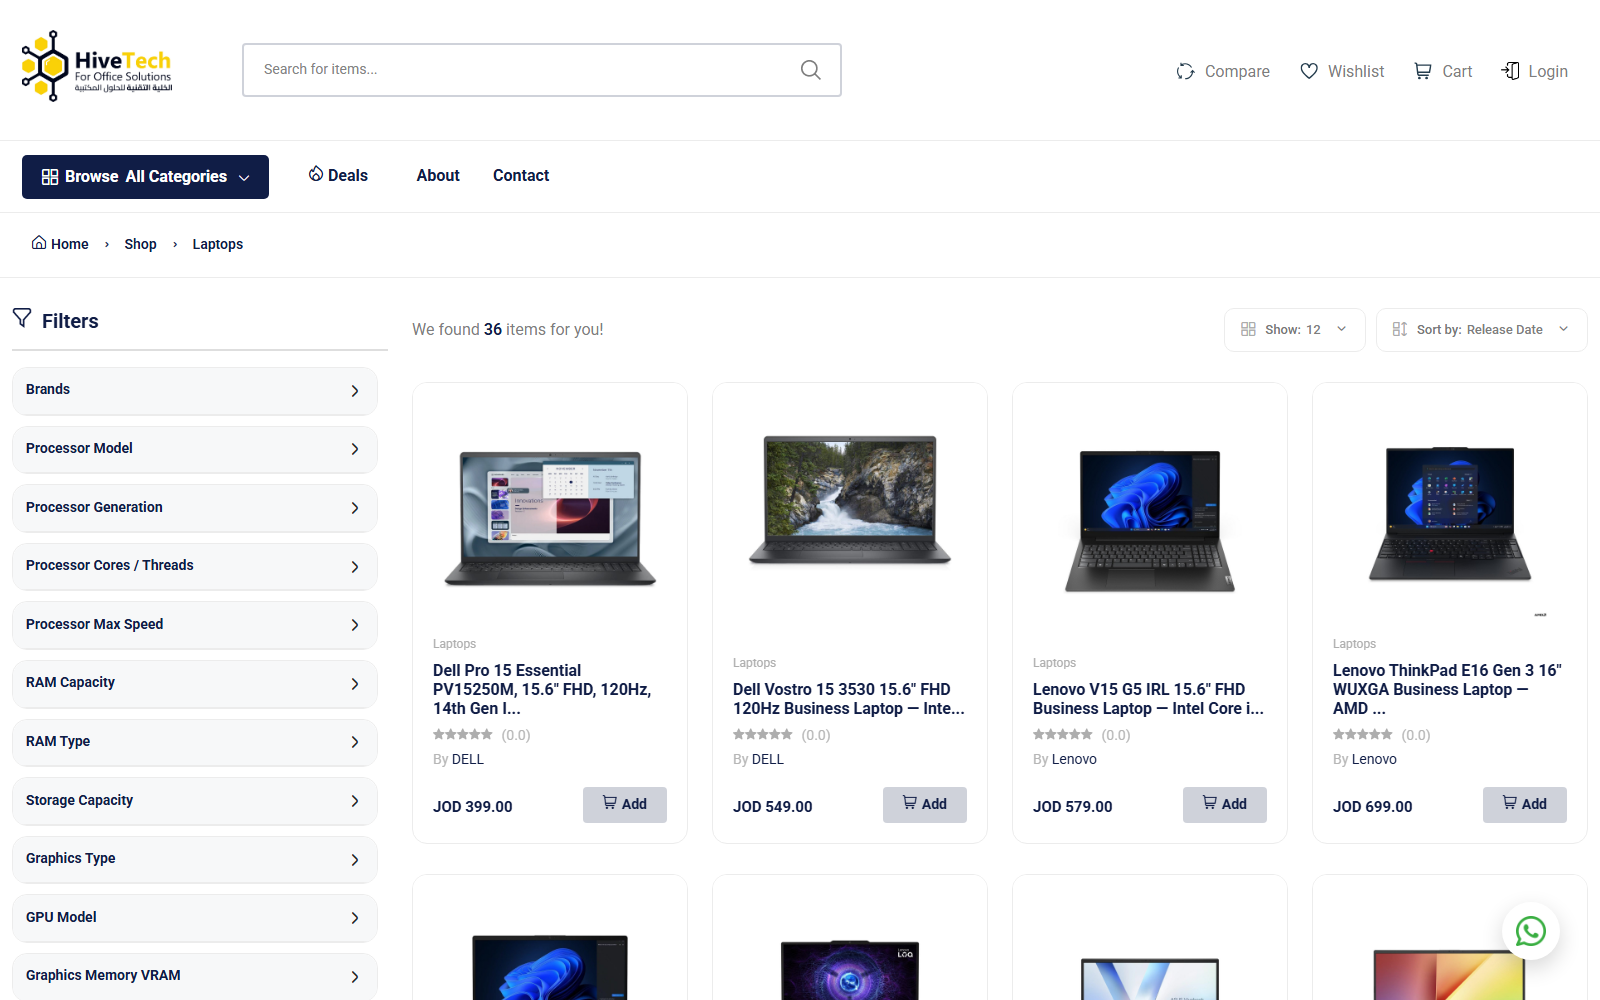Open Dell Pro 15 Essential laptop image
The height and width of the screenshot is (1000, 1600).
coord(550,518)
